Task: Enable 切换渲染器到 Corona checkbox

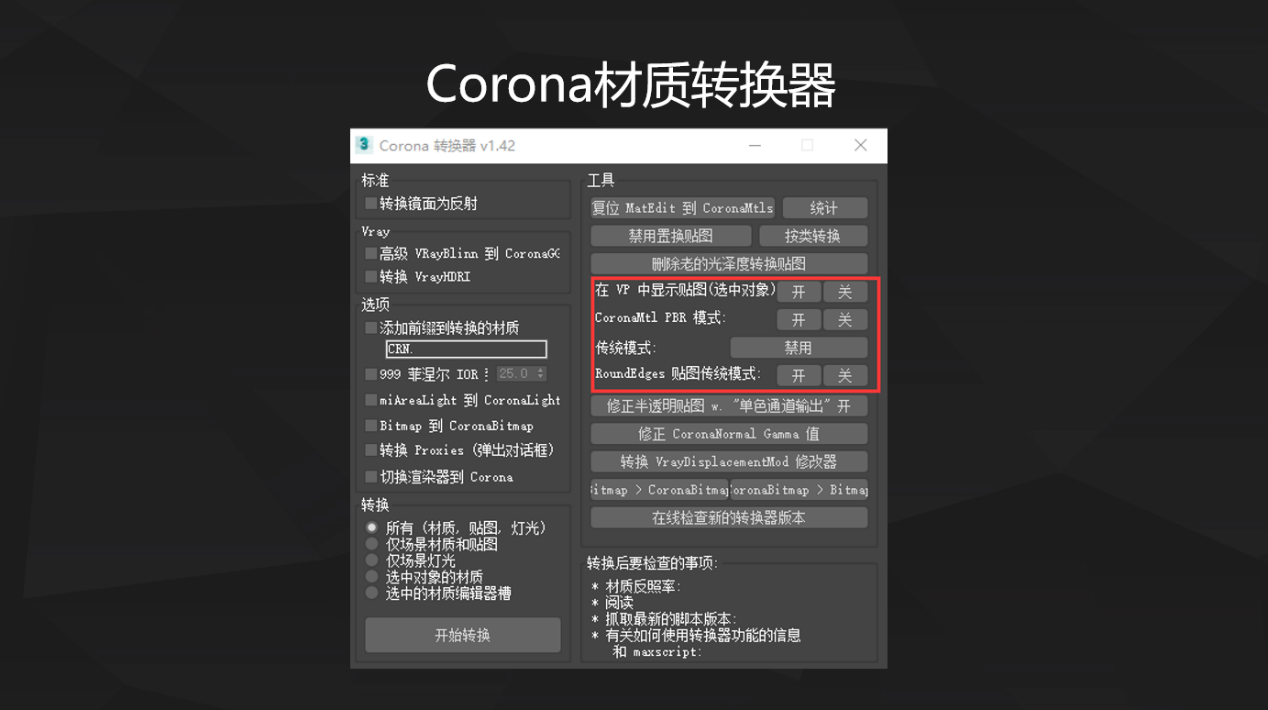Action: tap(371, 477)
